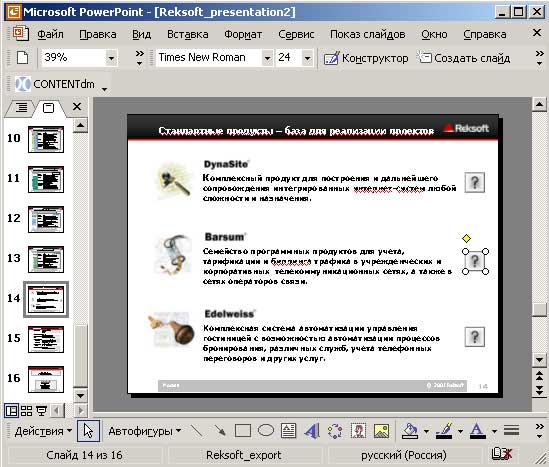Click the new blank document icon
The width and height of the screenshot is (549, 467).
coord(22,57)
